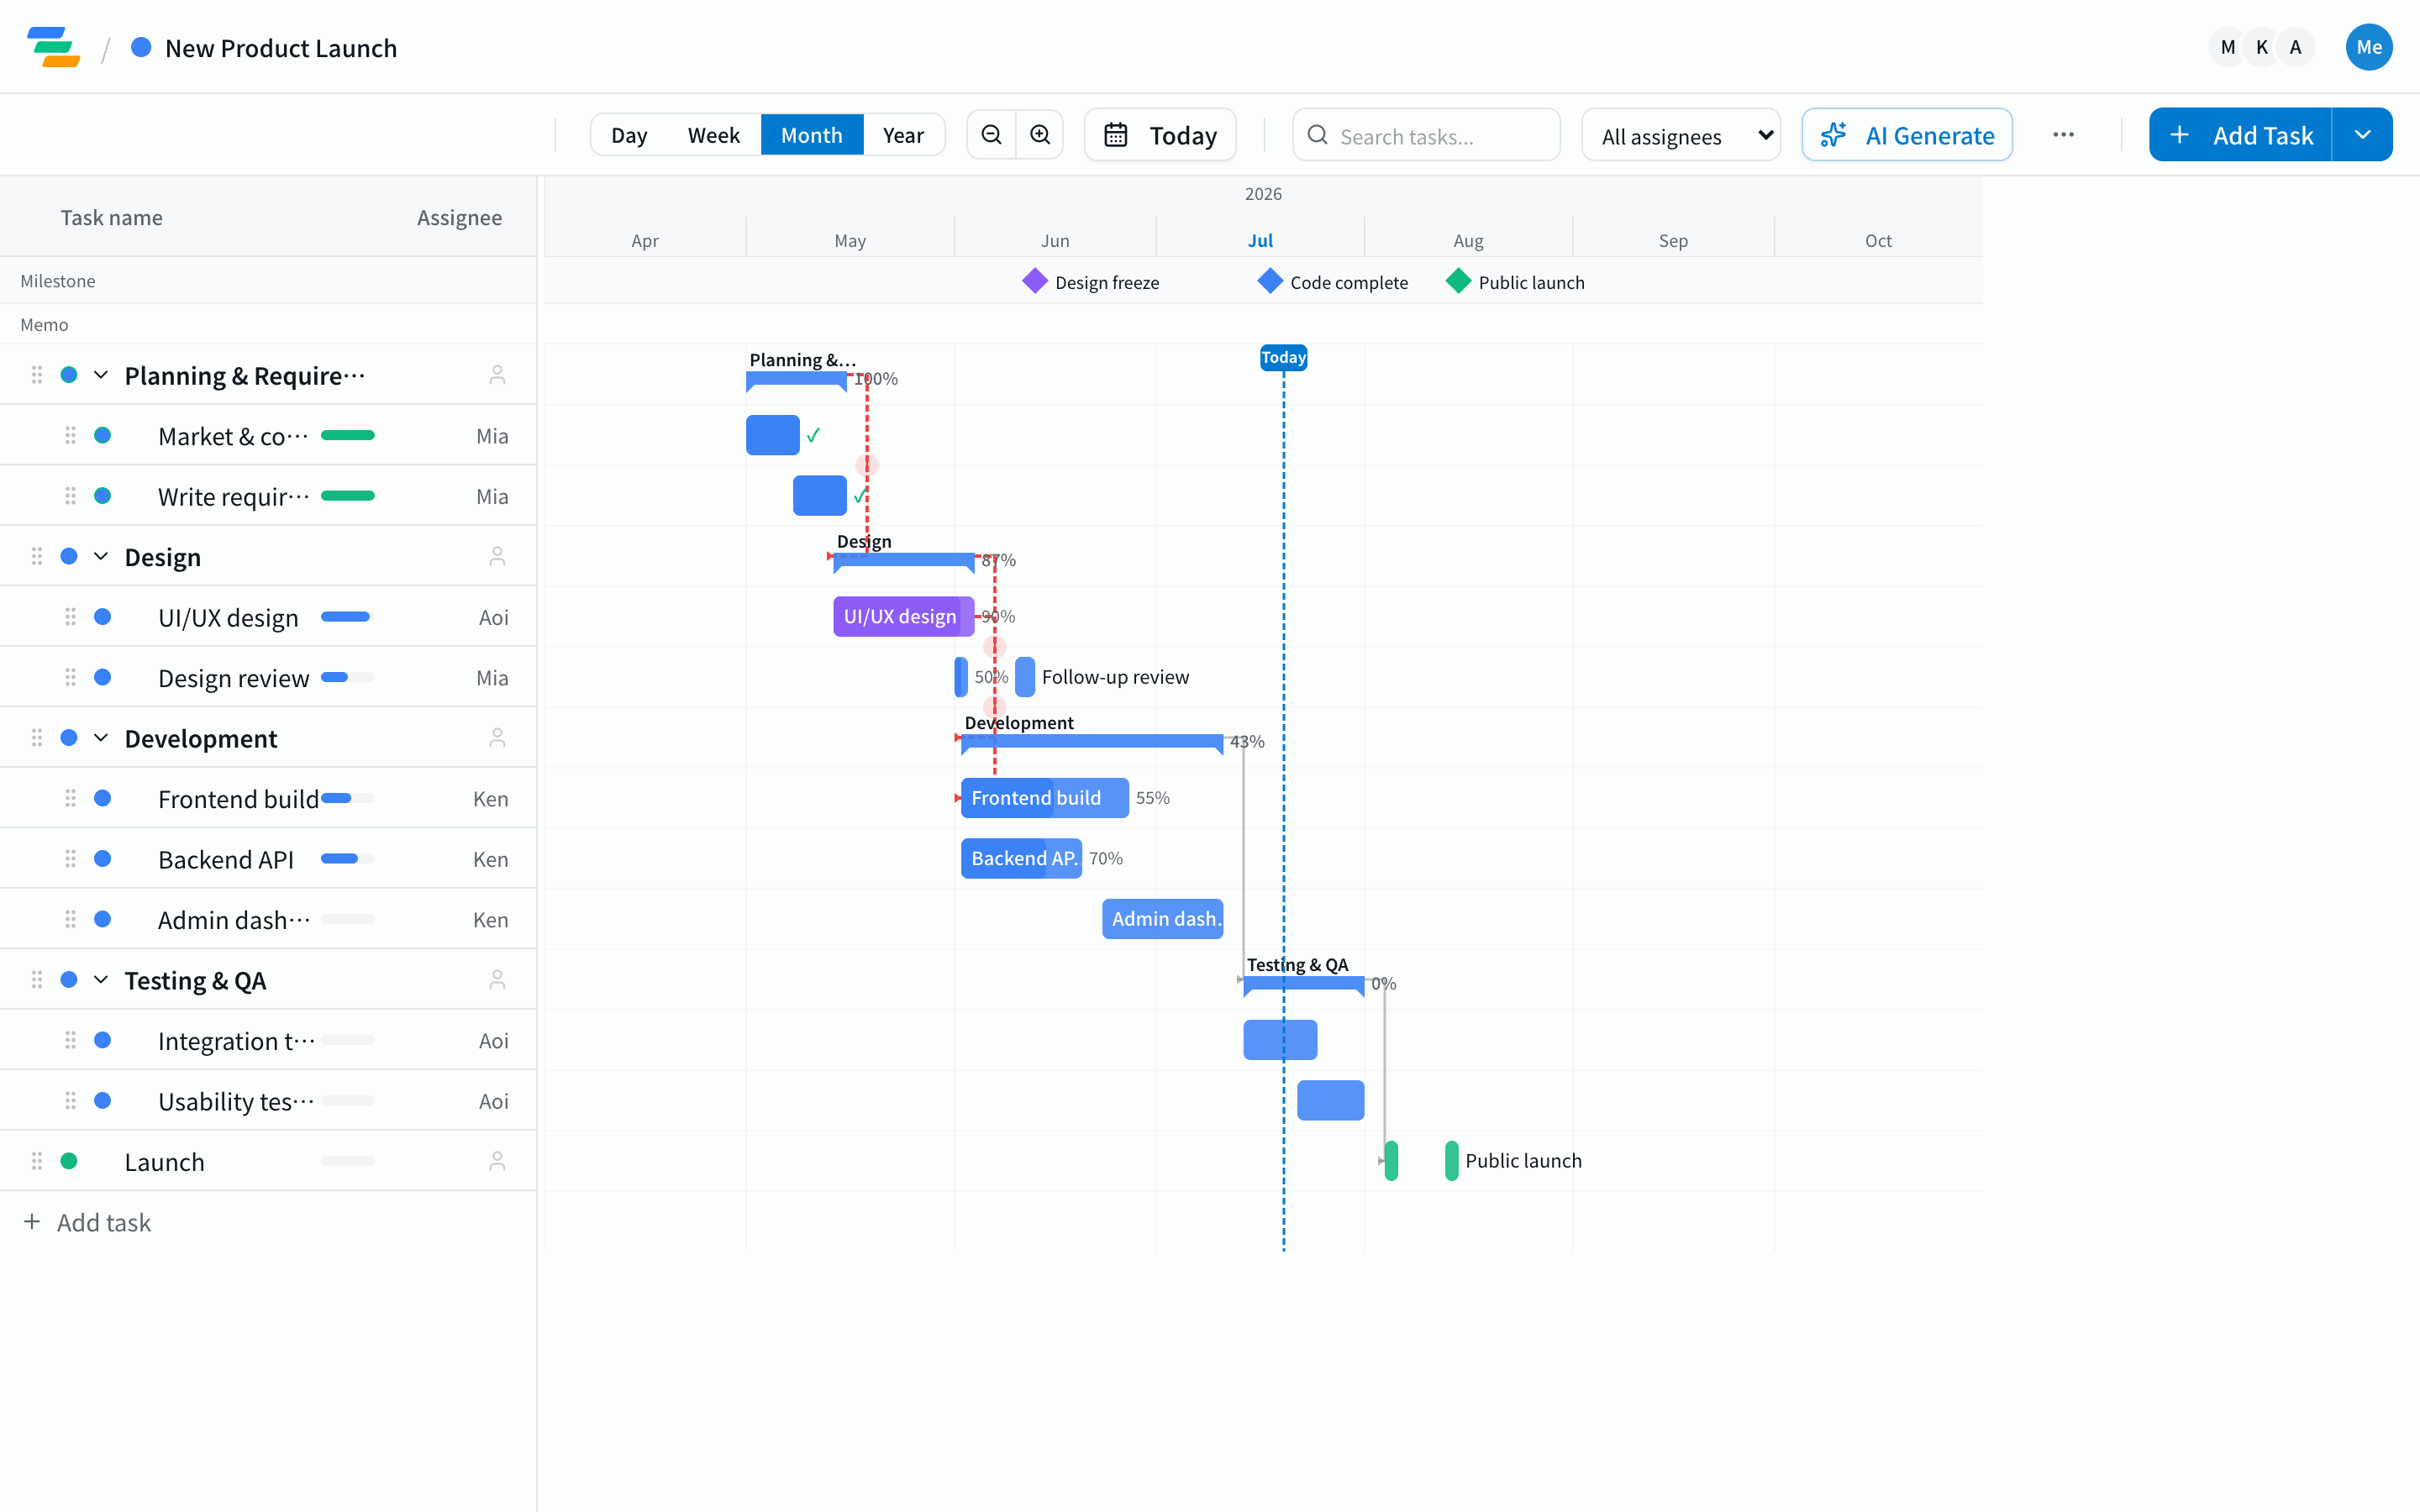Collapse the Development task group

click(101, 738)
